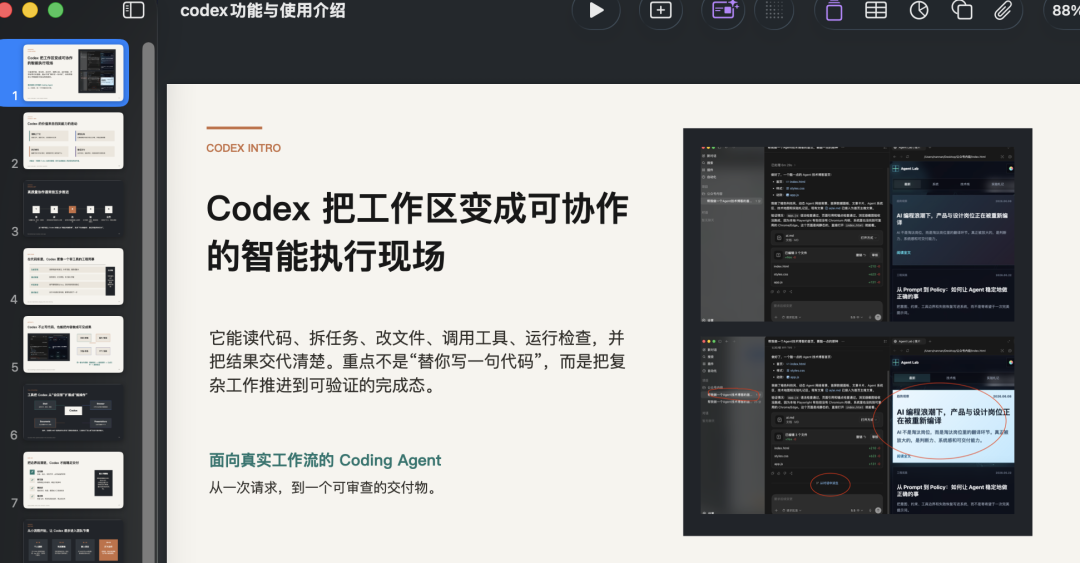Select slide 3 thumbnail in navigator
The height and width of the screenshot is (563, 1080).
[x=74, y=209]
